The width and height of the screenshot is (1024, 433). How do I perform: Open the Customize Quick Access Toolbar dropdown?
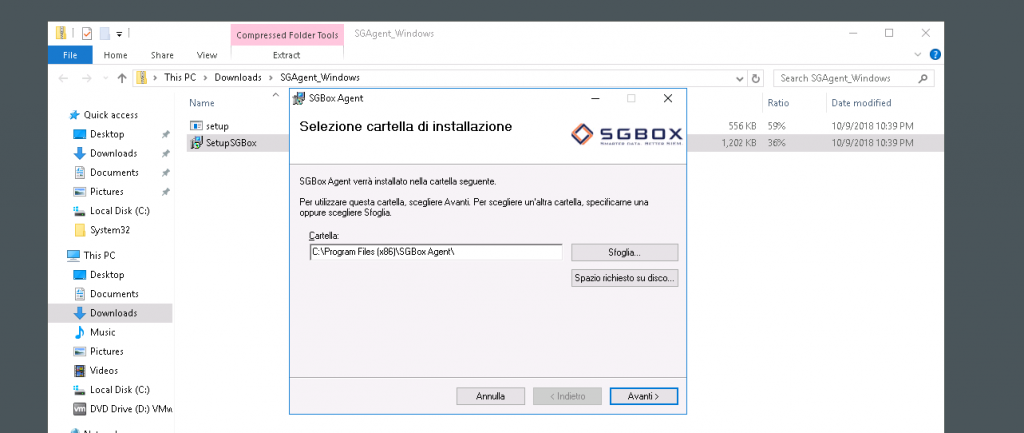120,33
